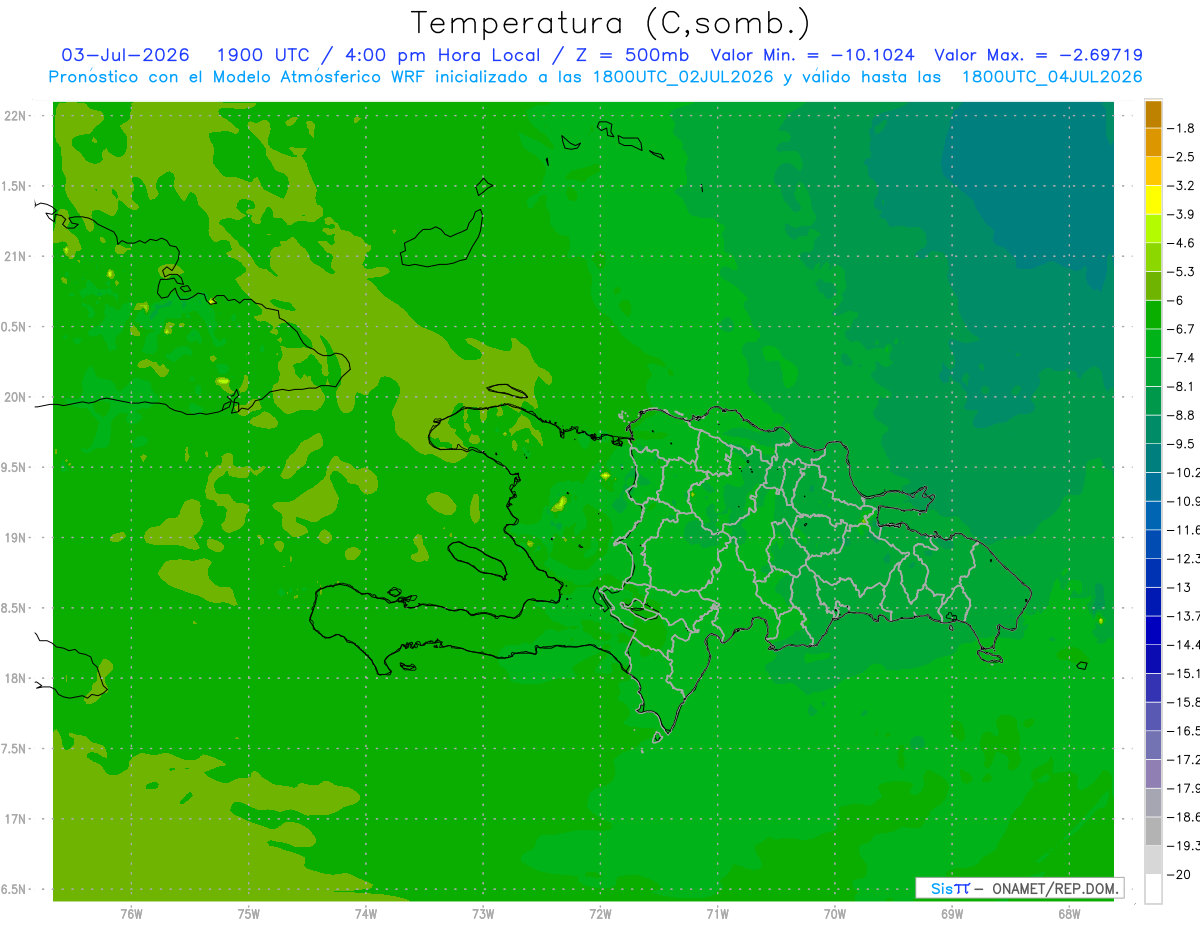This screenshot has width=1200, height=927.
Task: Click the '-13' legend value
Action: (x=1179, y=587)
